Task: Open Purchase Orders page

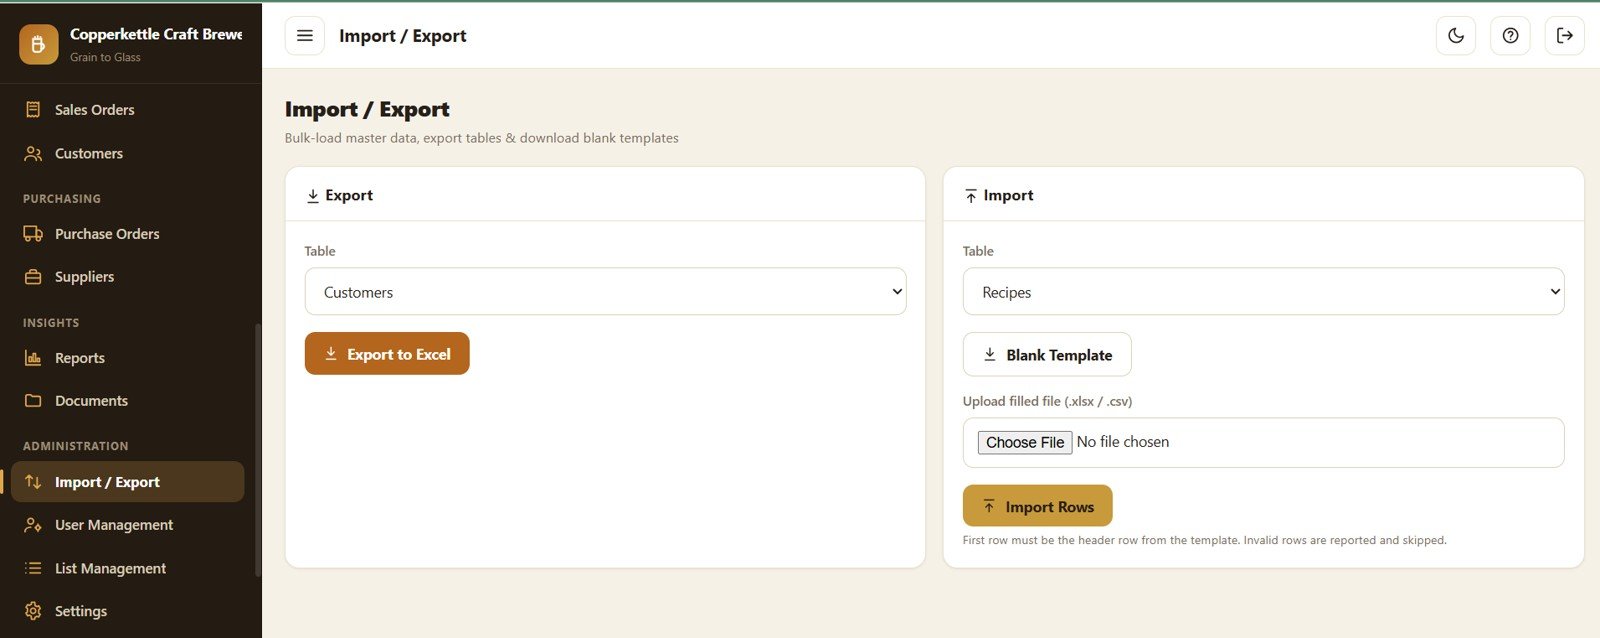Action: 127,234
